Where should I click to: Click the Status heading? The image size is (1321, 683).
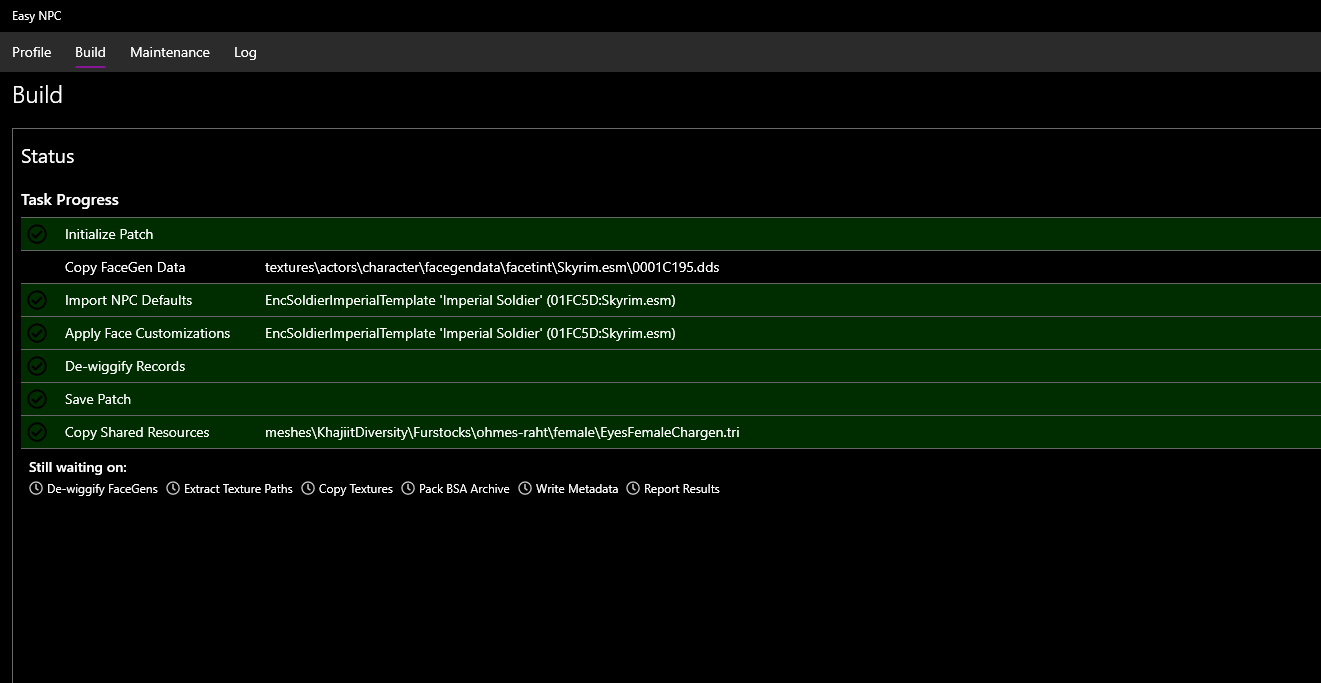pyautogui.click(x=48, y=156)
